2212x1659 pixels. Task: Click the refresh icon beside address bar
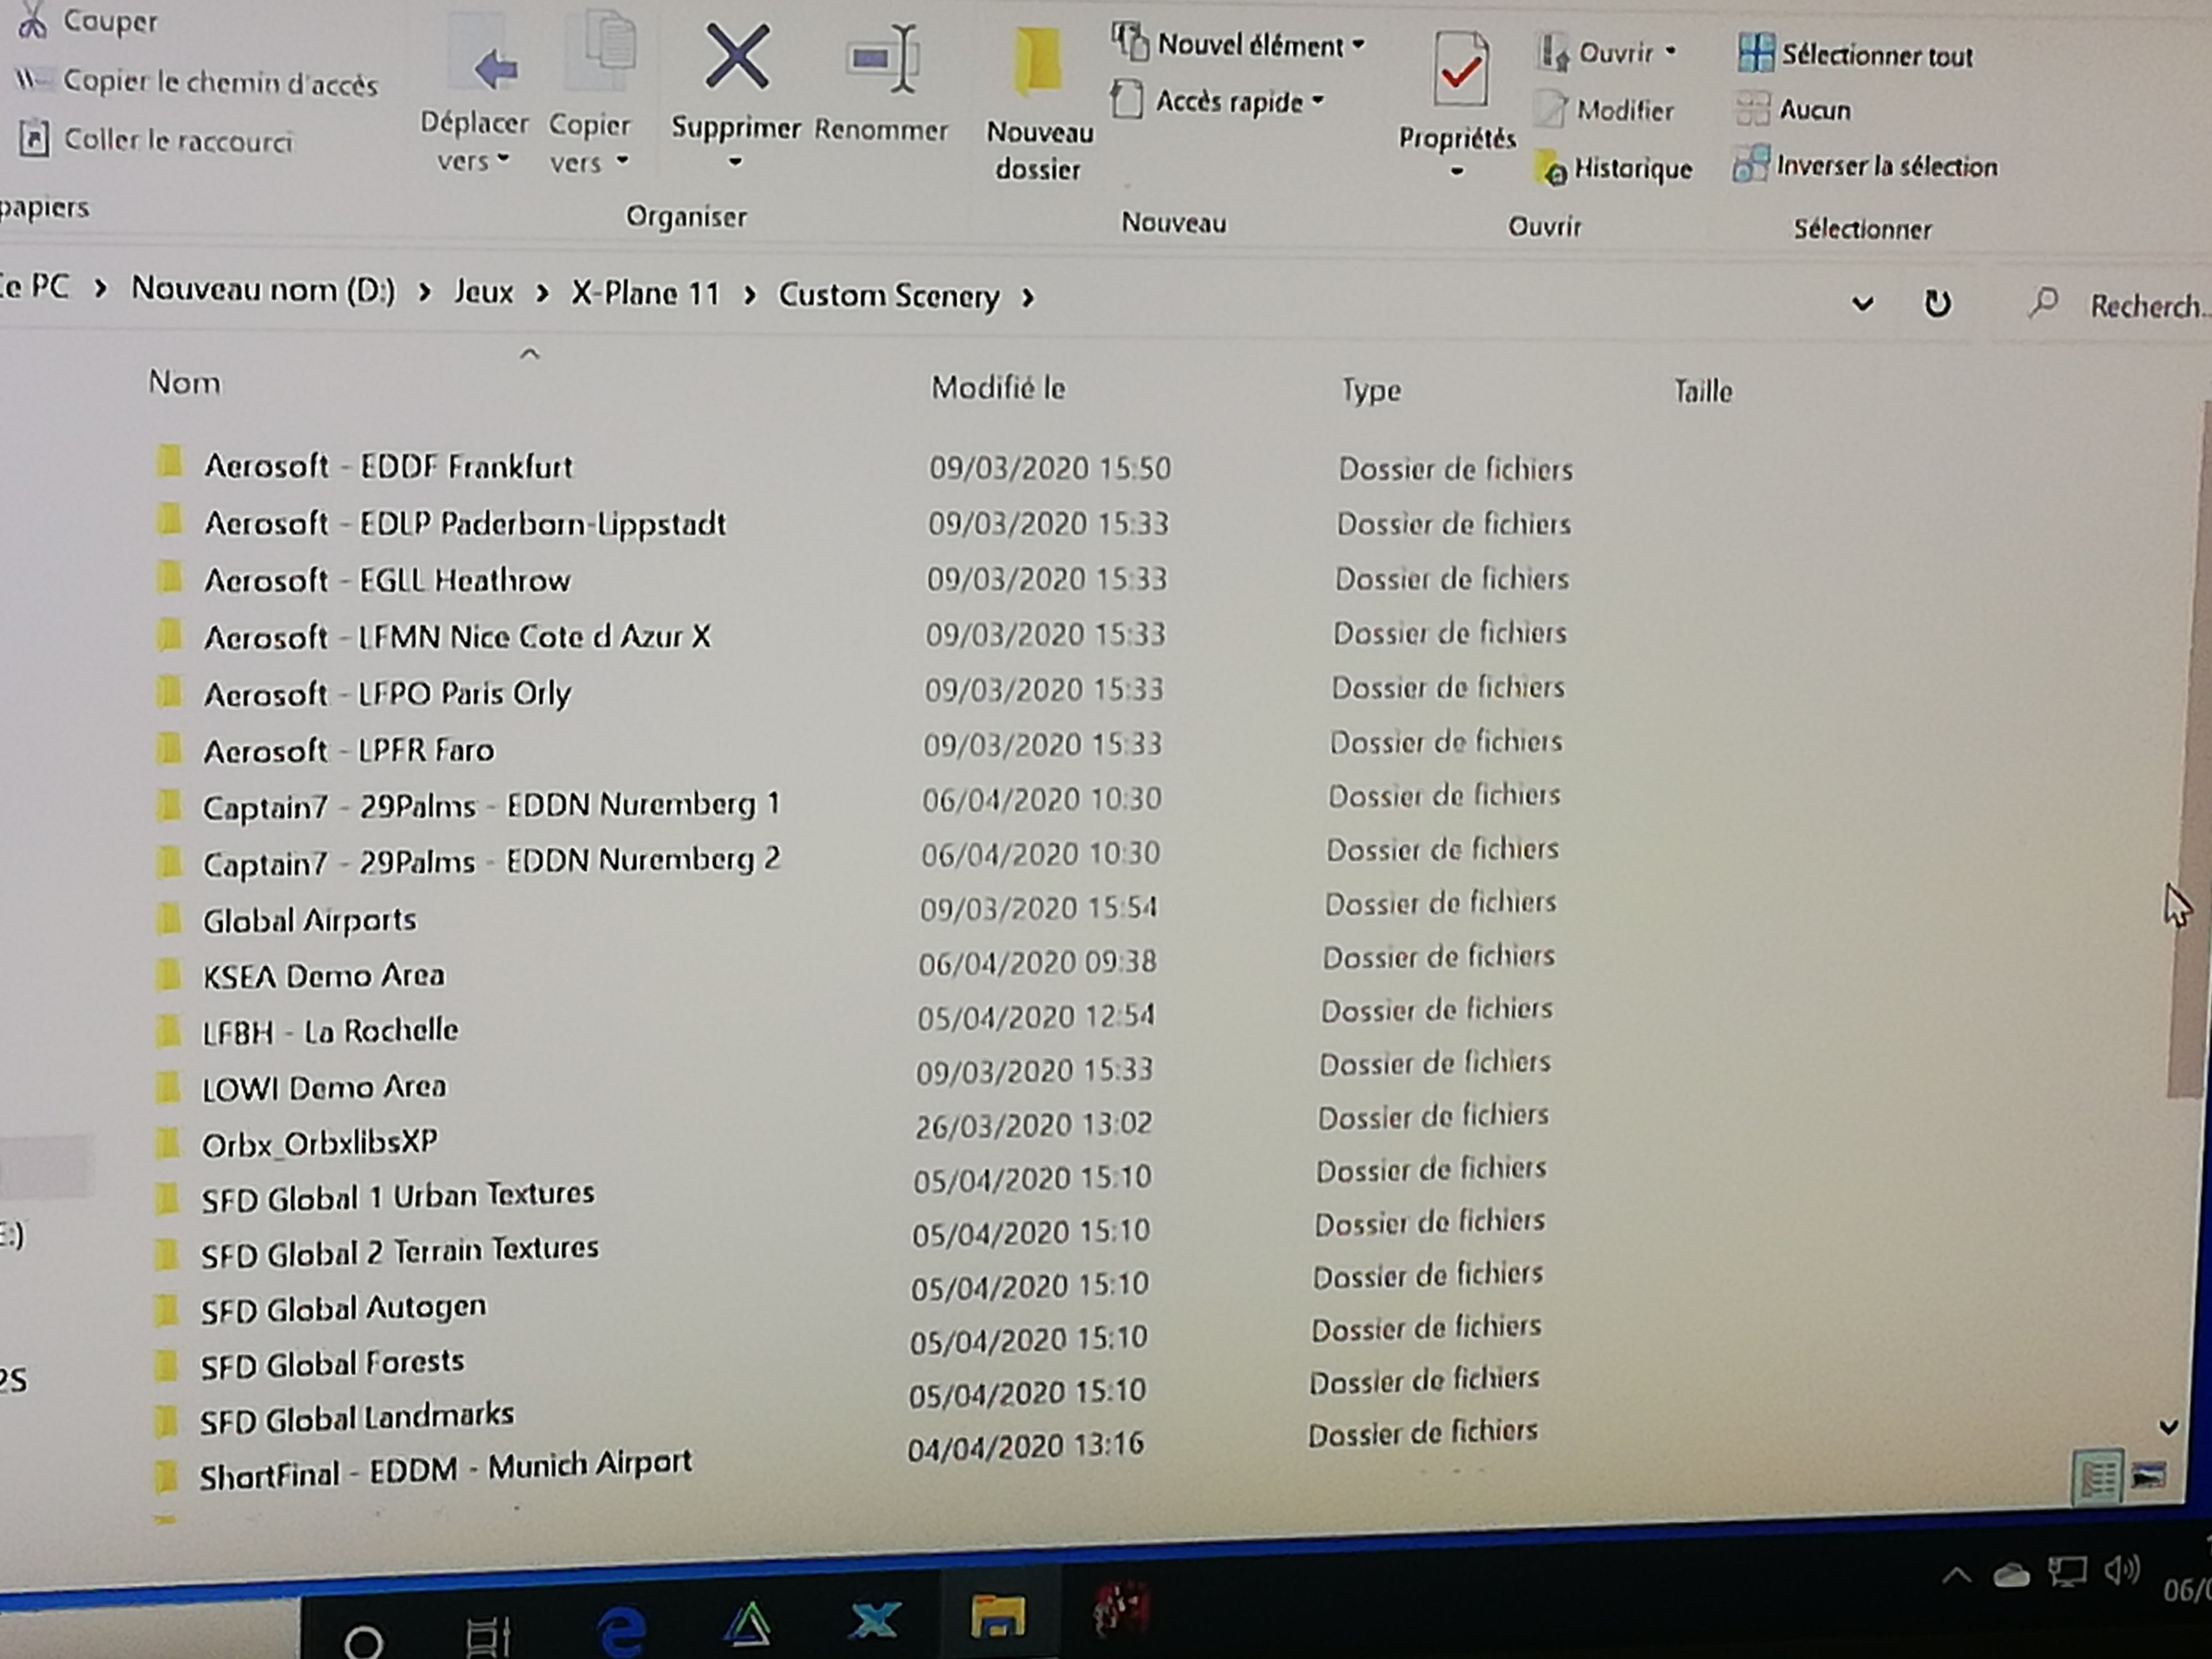[1937, 303]
